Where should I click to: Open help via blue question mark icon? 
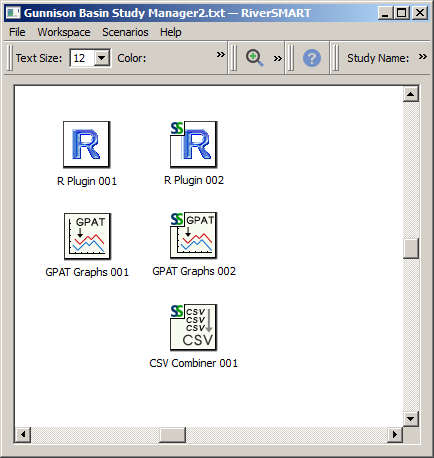coord(312,58)
